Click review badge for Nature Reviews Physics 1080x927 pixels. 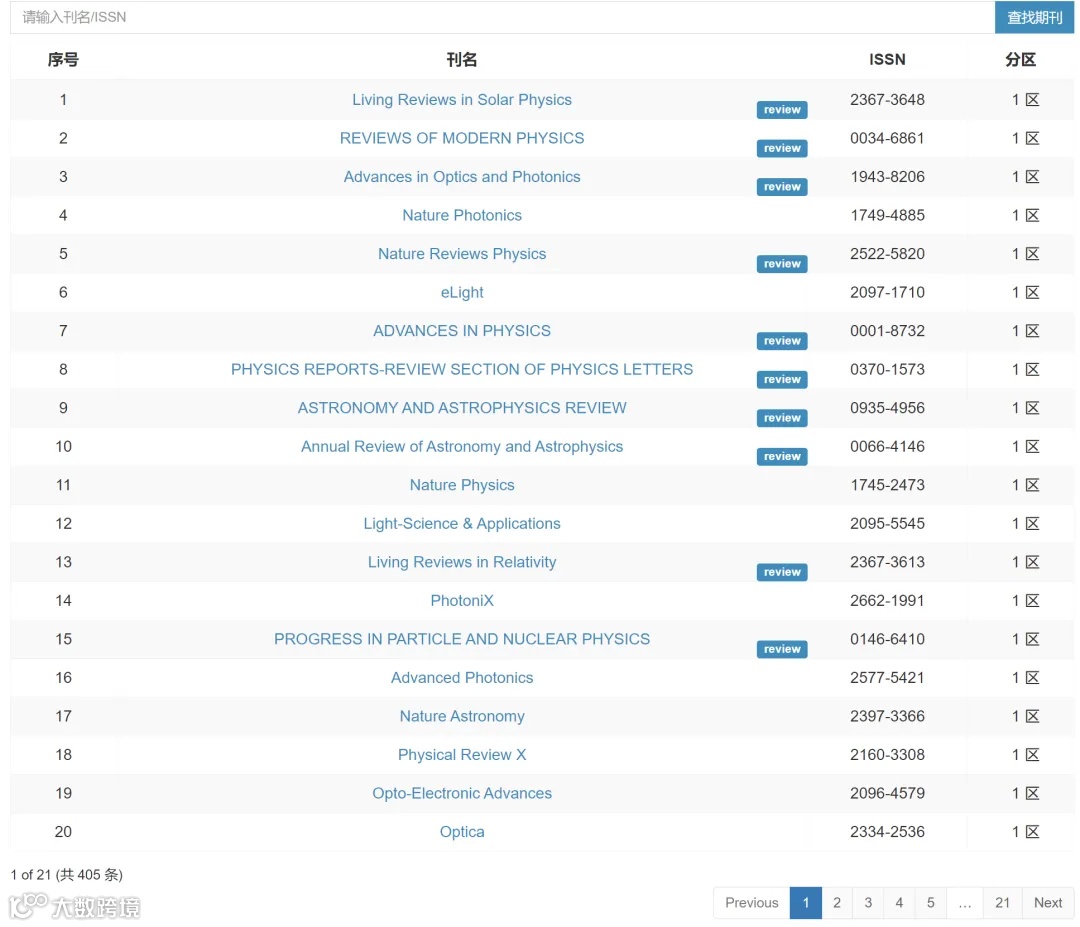pos(782,264)
